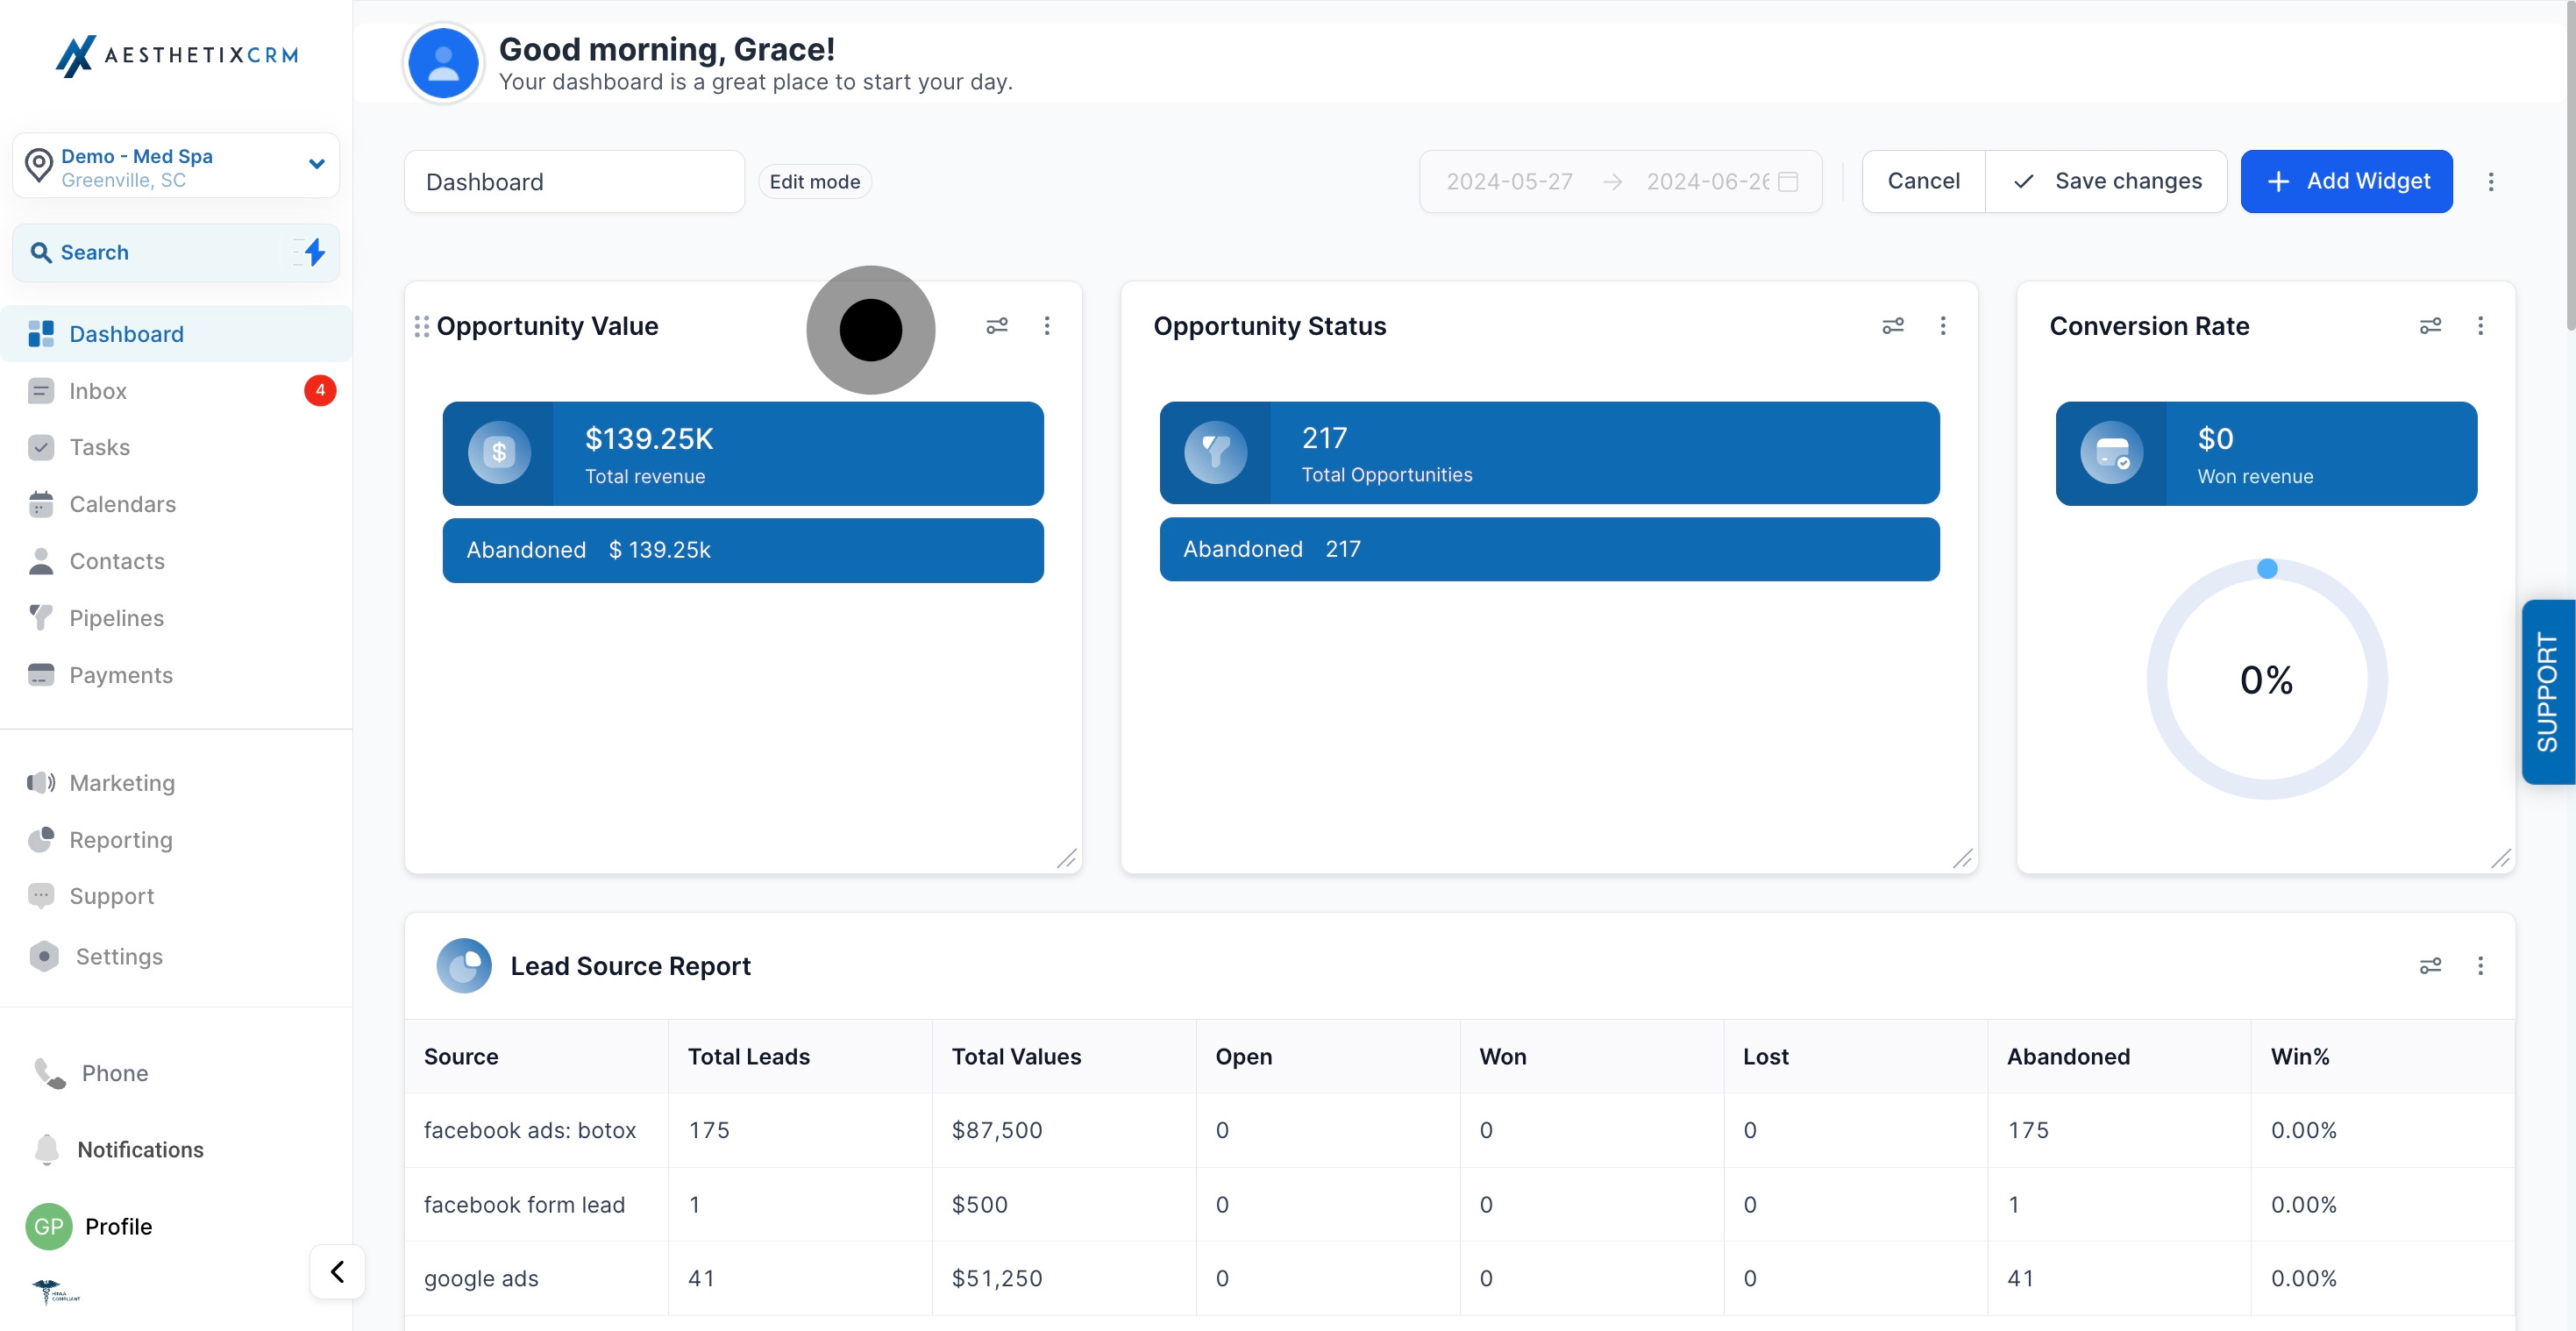Click the Cancel button
2576x1331 pixels.
click(1923, 181)
